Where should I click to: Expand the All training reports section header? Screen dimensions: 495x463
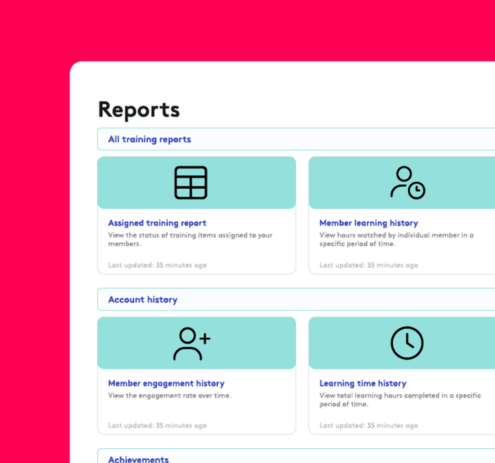pos(296,139)
